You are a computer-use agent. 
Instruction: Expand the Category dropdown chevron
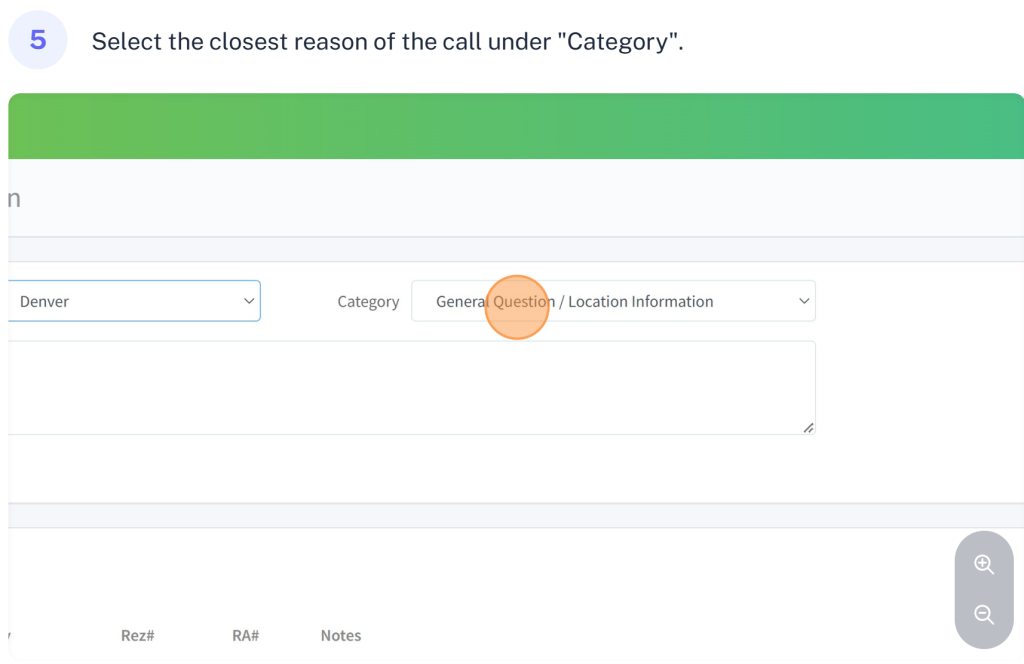[x=804, y=301]
